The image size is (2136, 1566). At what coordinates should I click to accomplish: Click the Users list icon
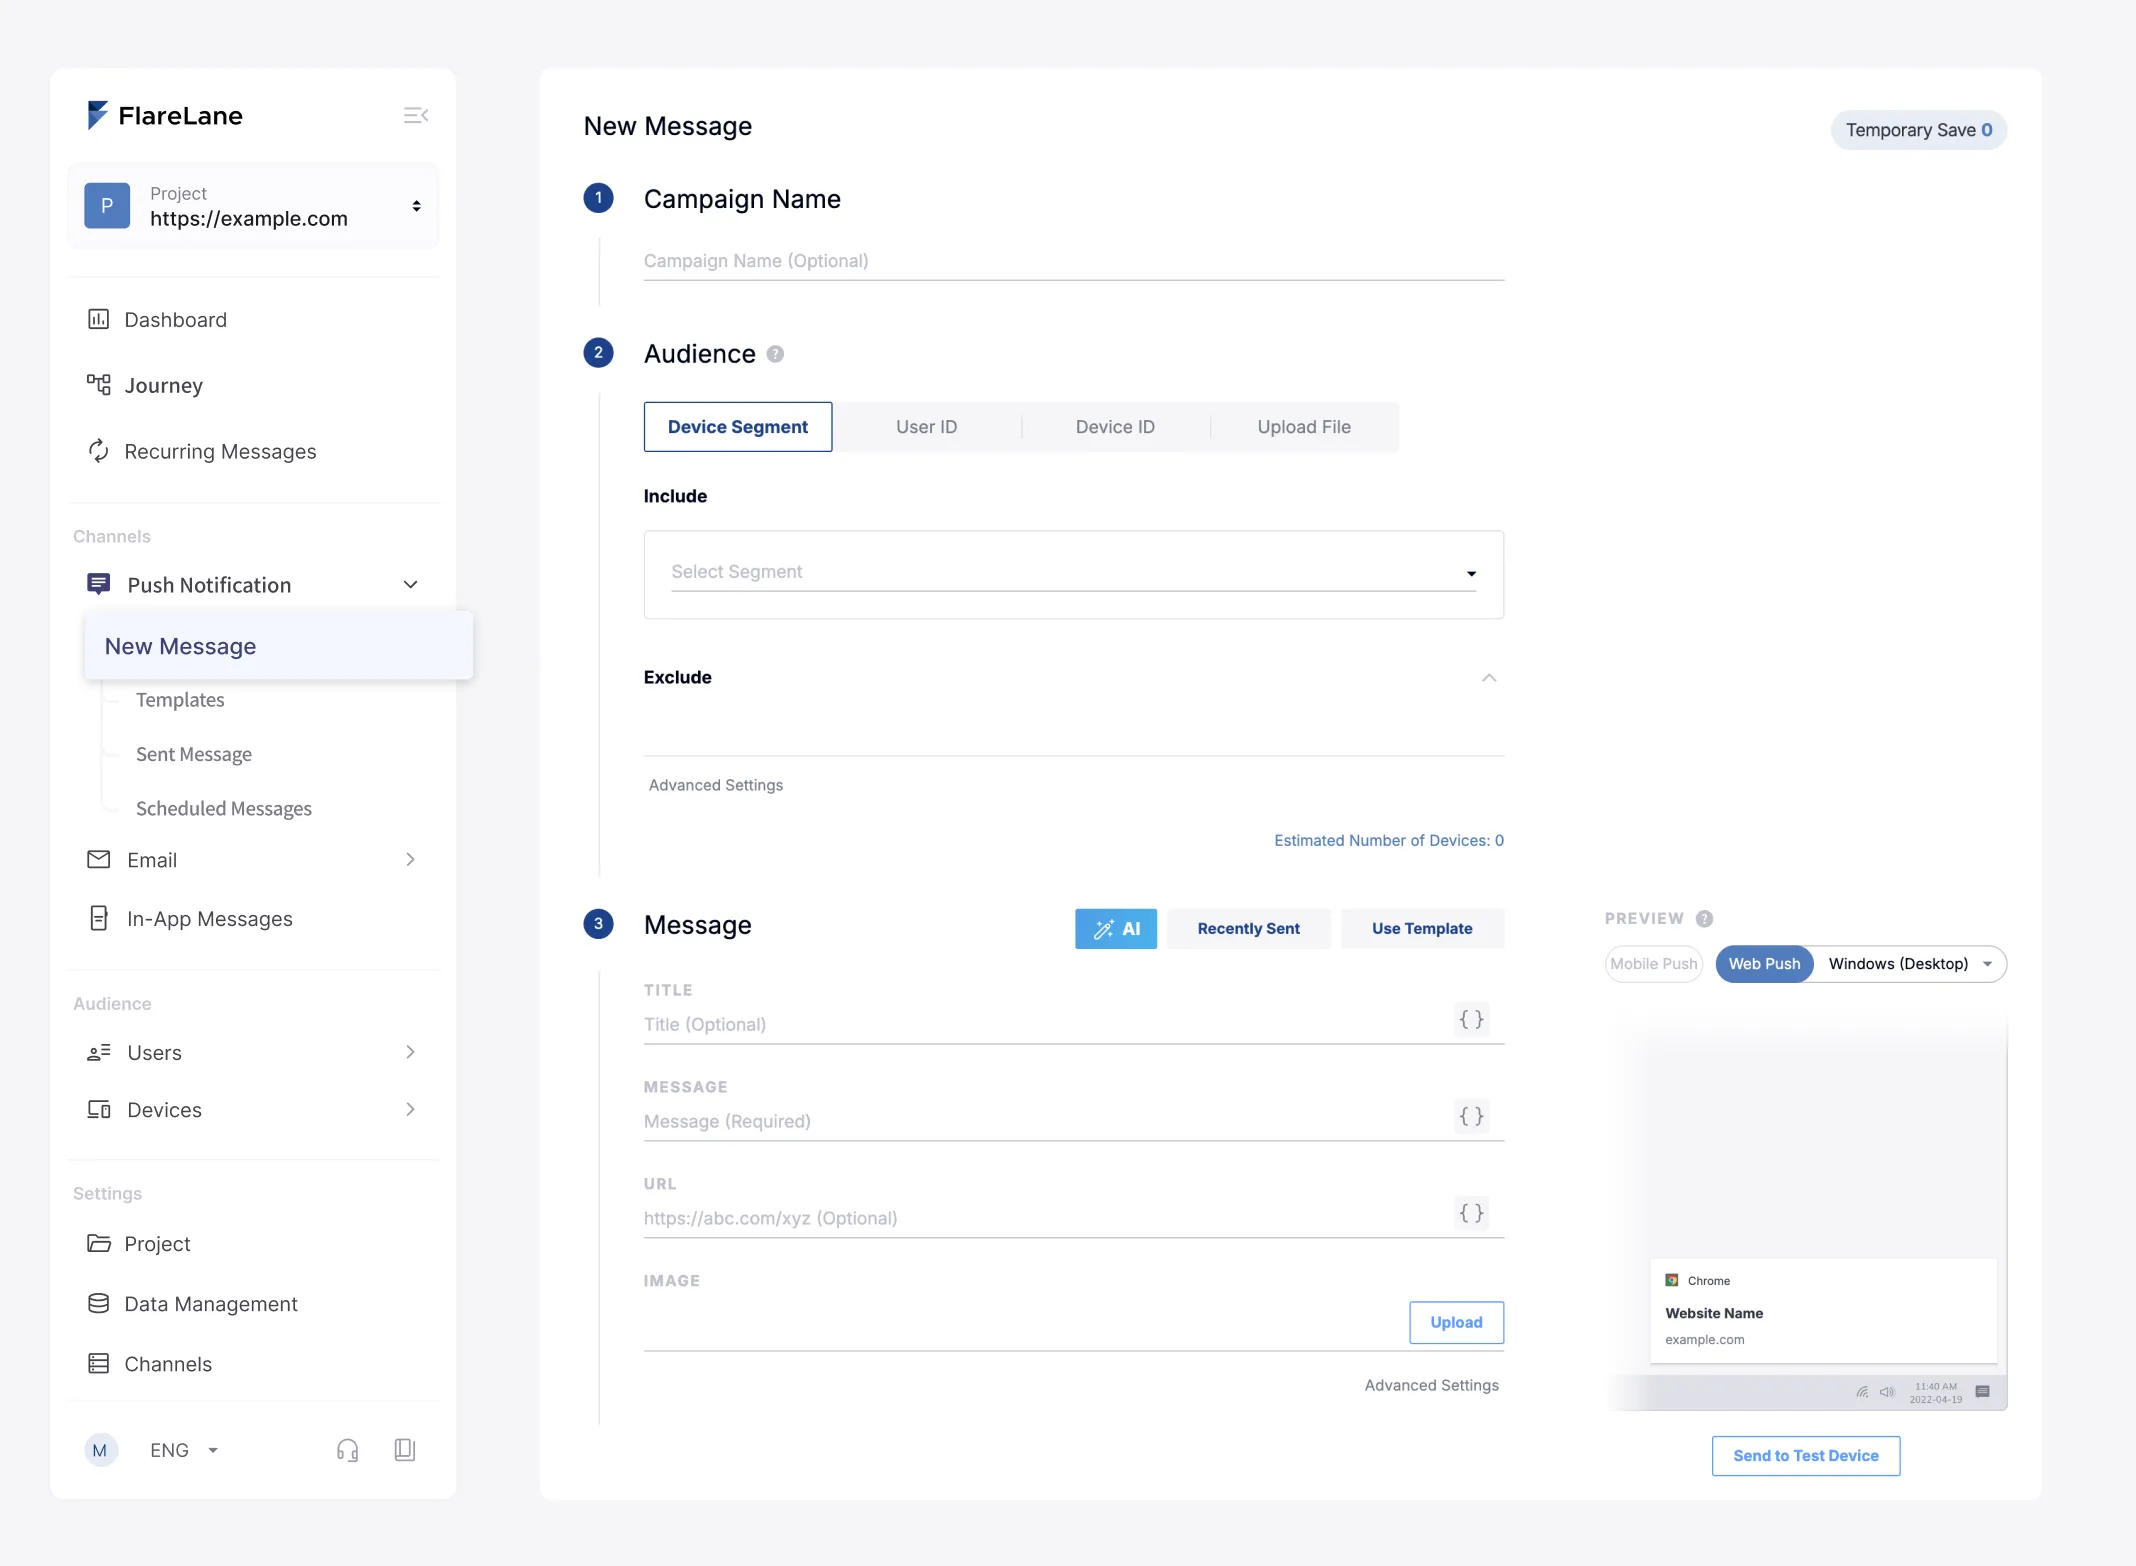(98, 1052)
